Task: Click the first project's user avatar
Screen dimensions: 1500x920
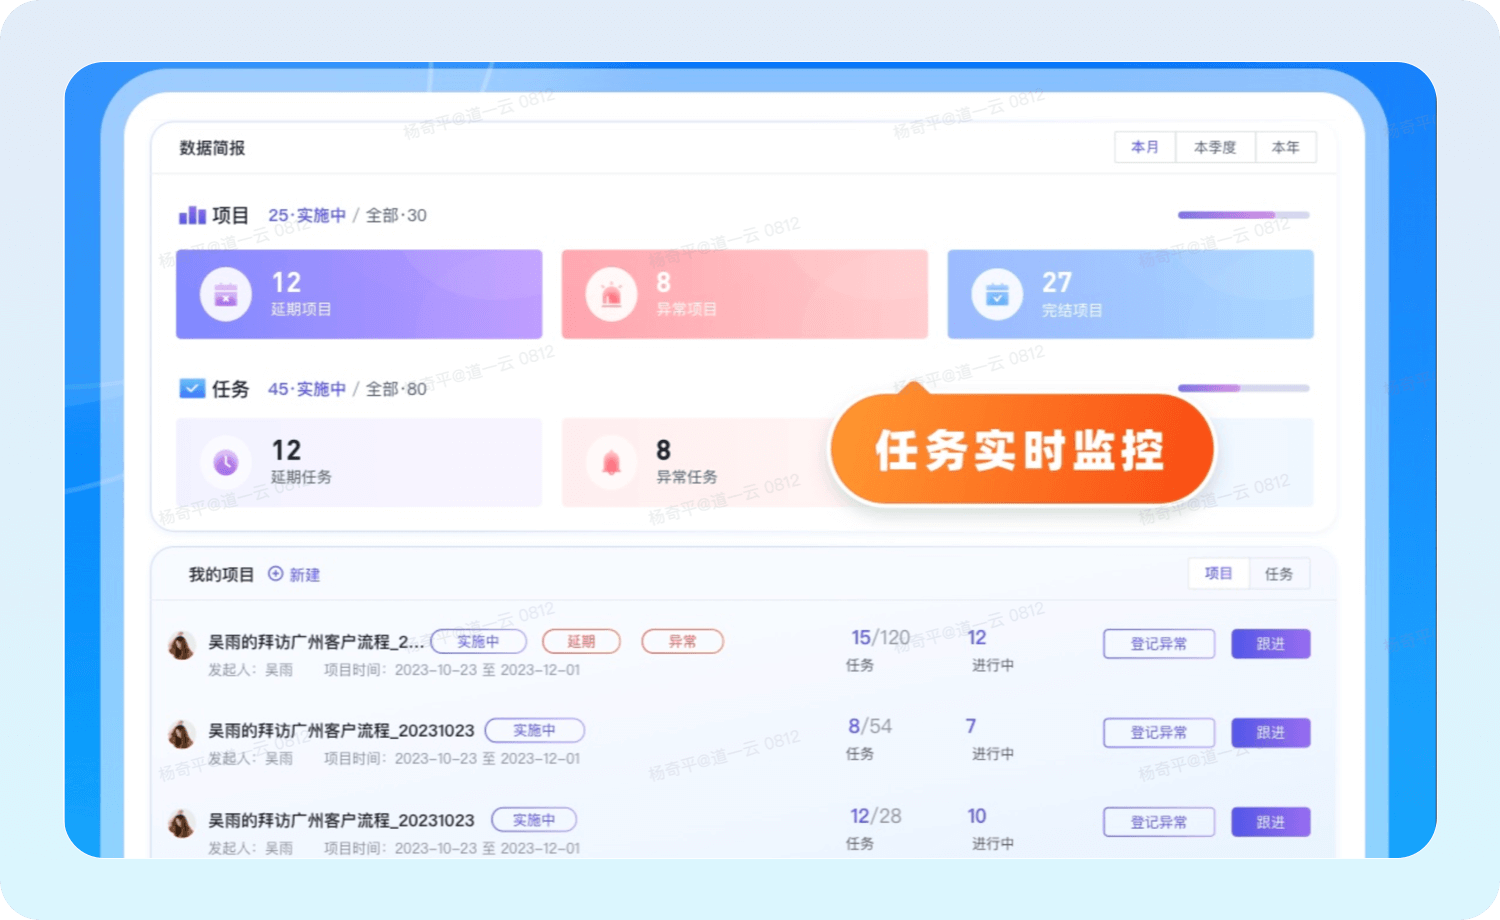Action: click(x=181, y=646)
